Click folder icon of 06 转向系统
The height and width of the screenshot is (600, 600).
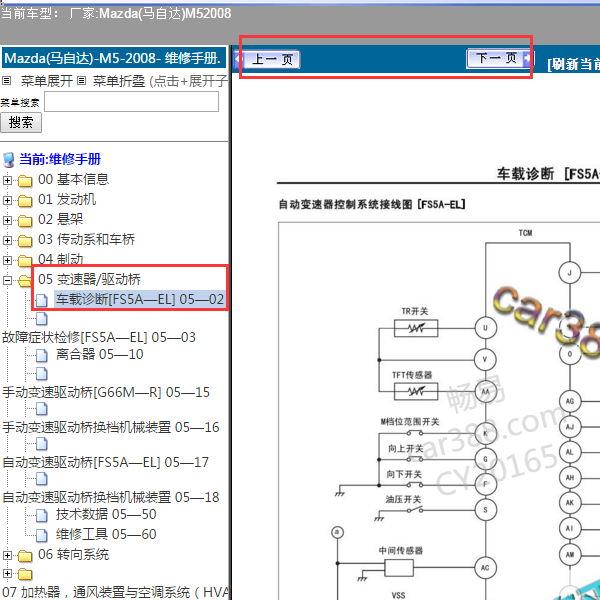(25, 555)
